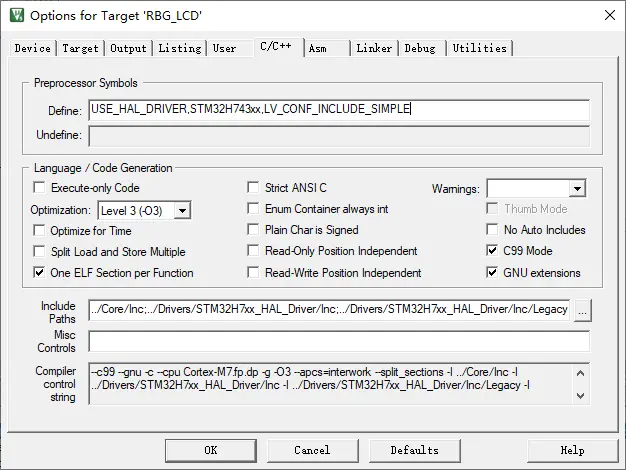The height and width of the screenshot is (470, 626).
Task: Restore settings with Defaults button
Action: pyautogui.click(x=415, y=451)
